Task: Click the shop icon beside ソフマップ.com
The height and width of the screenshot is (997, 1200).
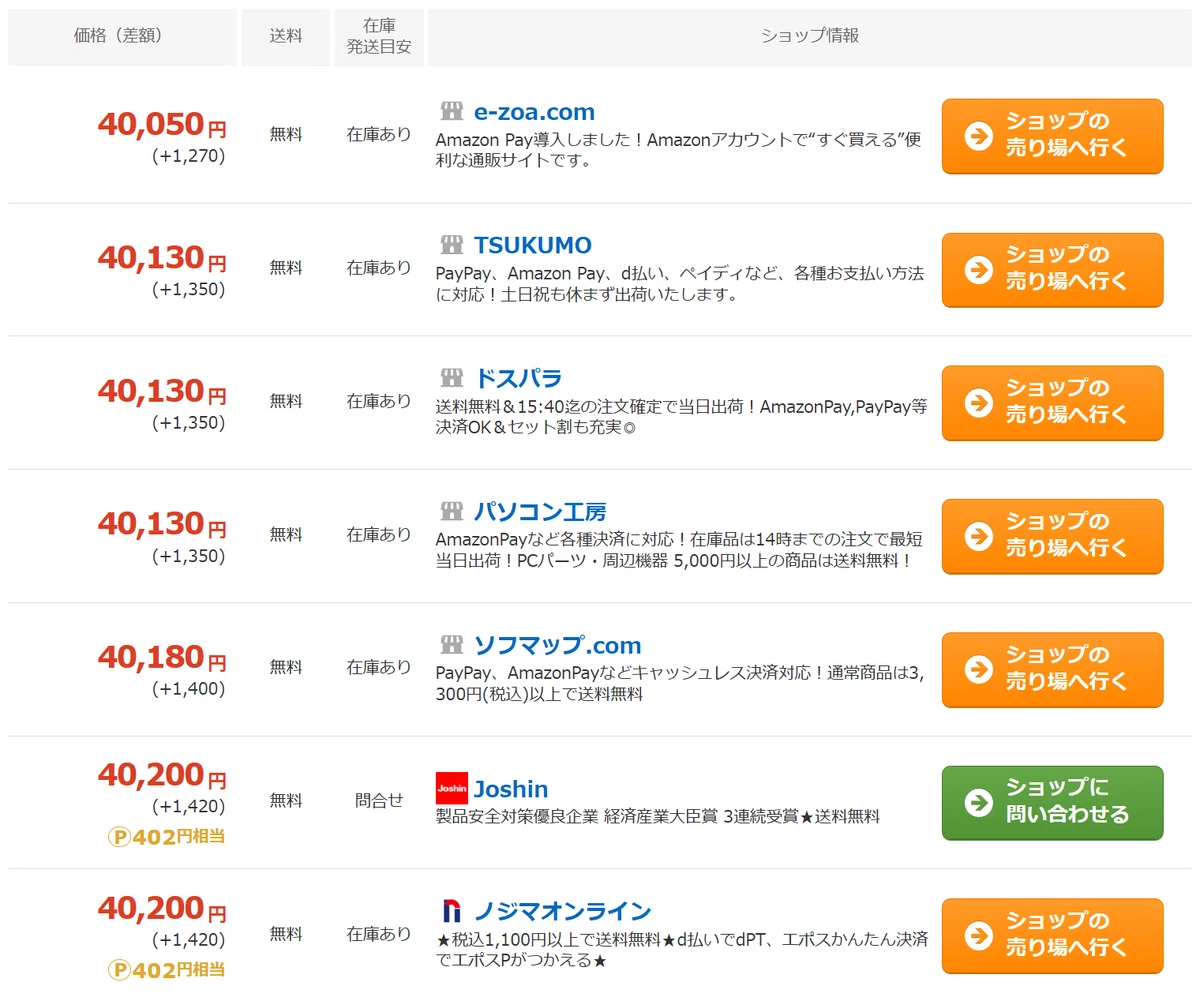Action: [452, 645]
